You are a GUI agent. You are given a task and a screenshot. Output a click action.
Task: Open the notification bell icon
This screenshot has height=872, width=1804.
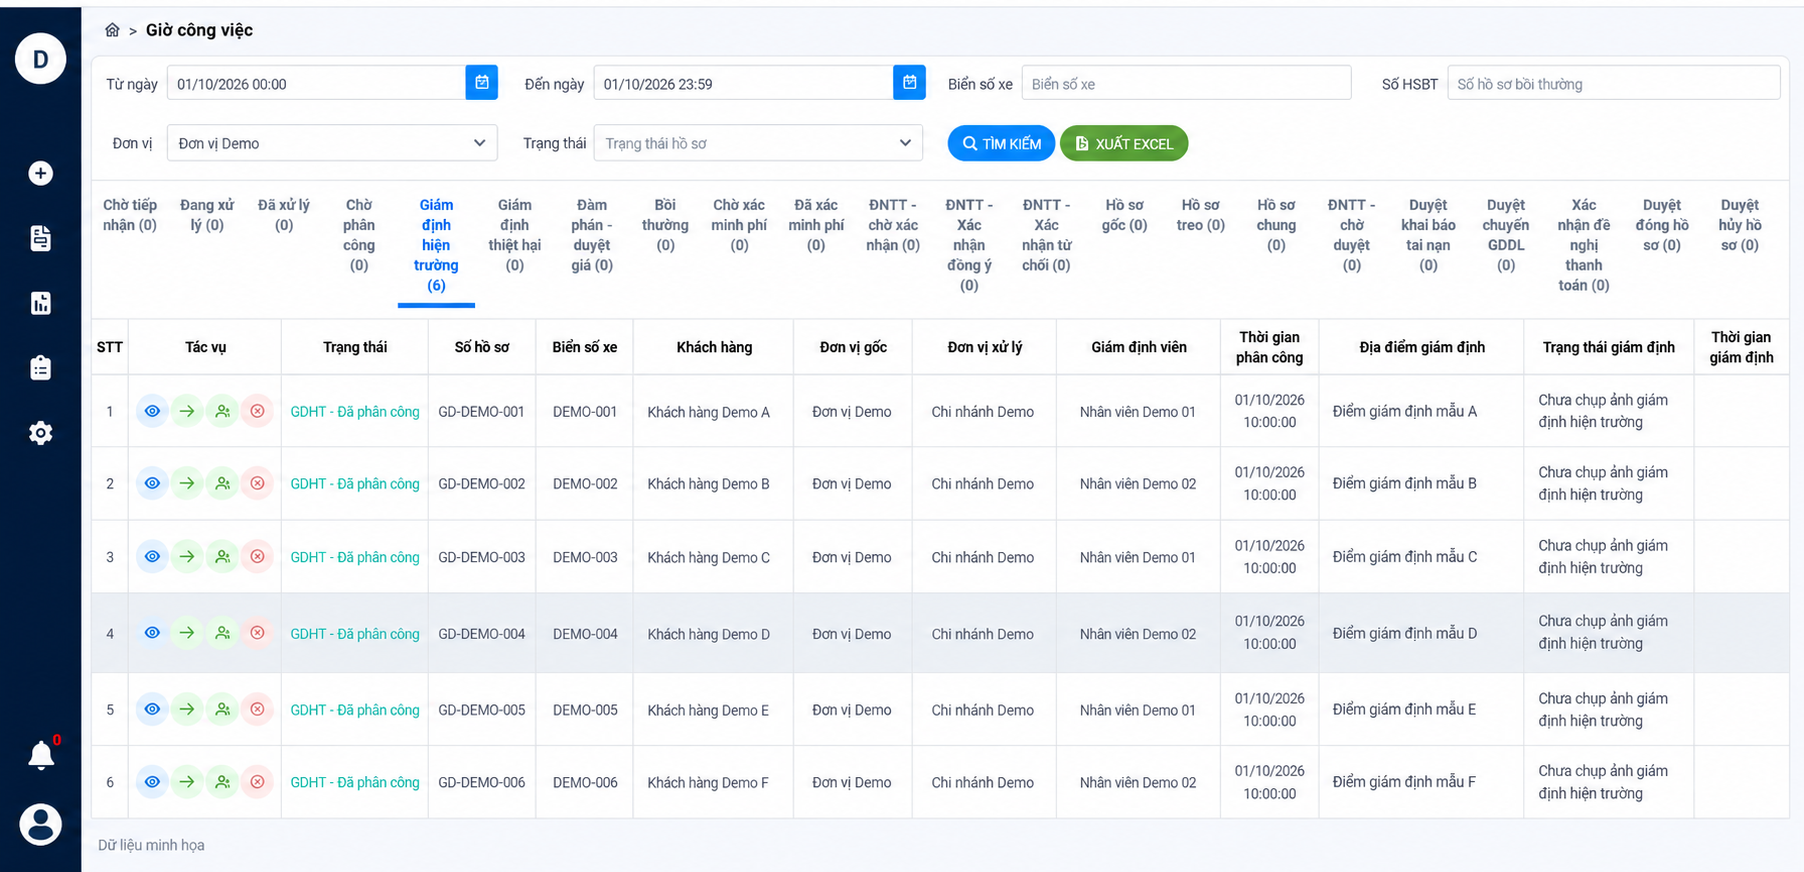point(41,755)
